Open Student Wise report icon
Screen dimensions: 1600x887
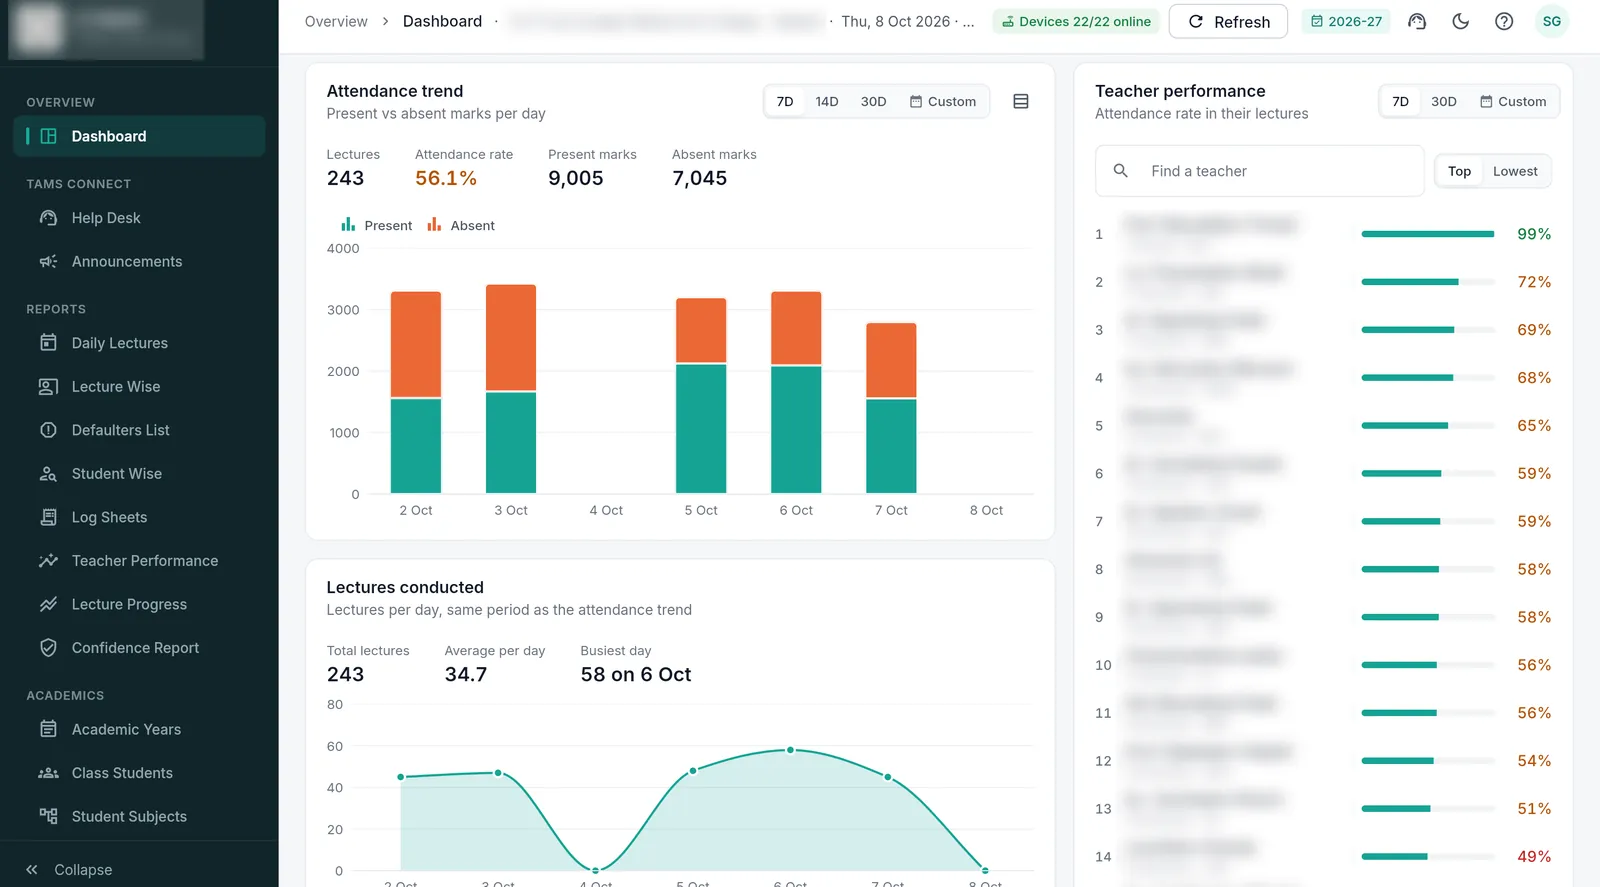click(x=48, y=474)
